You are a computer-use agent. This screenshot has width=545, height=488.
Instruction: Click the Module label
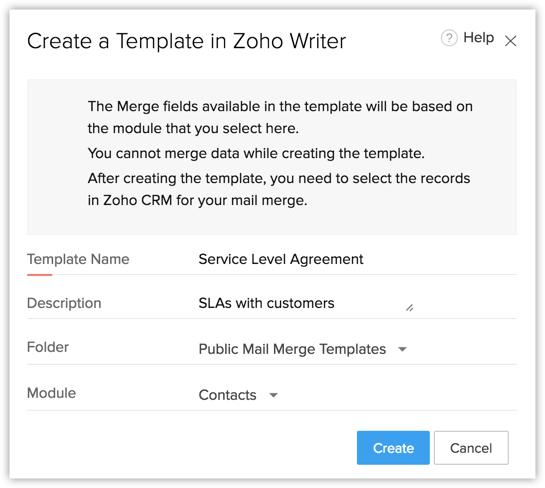pos(51,393)
